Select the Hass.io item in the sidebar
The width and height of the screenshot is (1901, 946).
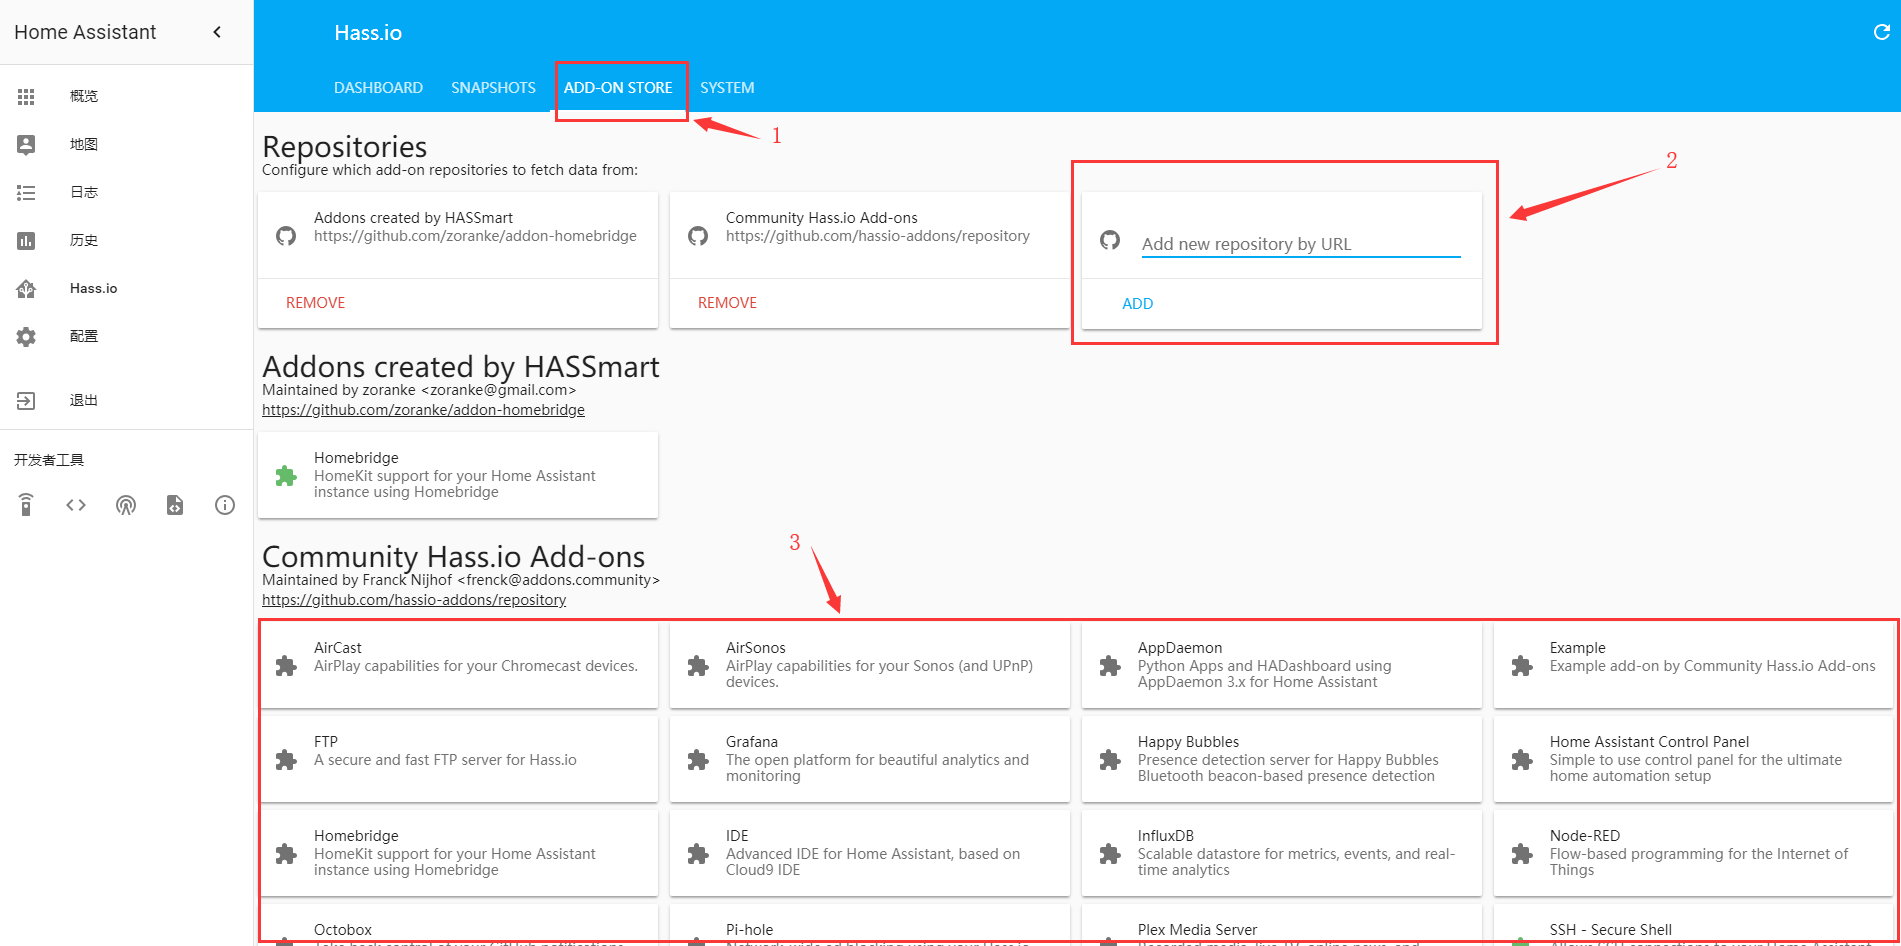[93, 288]
